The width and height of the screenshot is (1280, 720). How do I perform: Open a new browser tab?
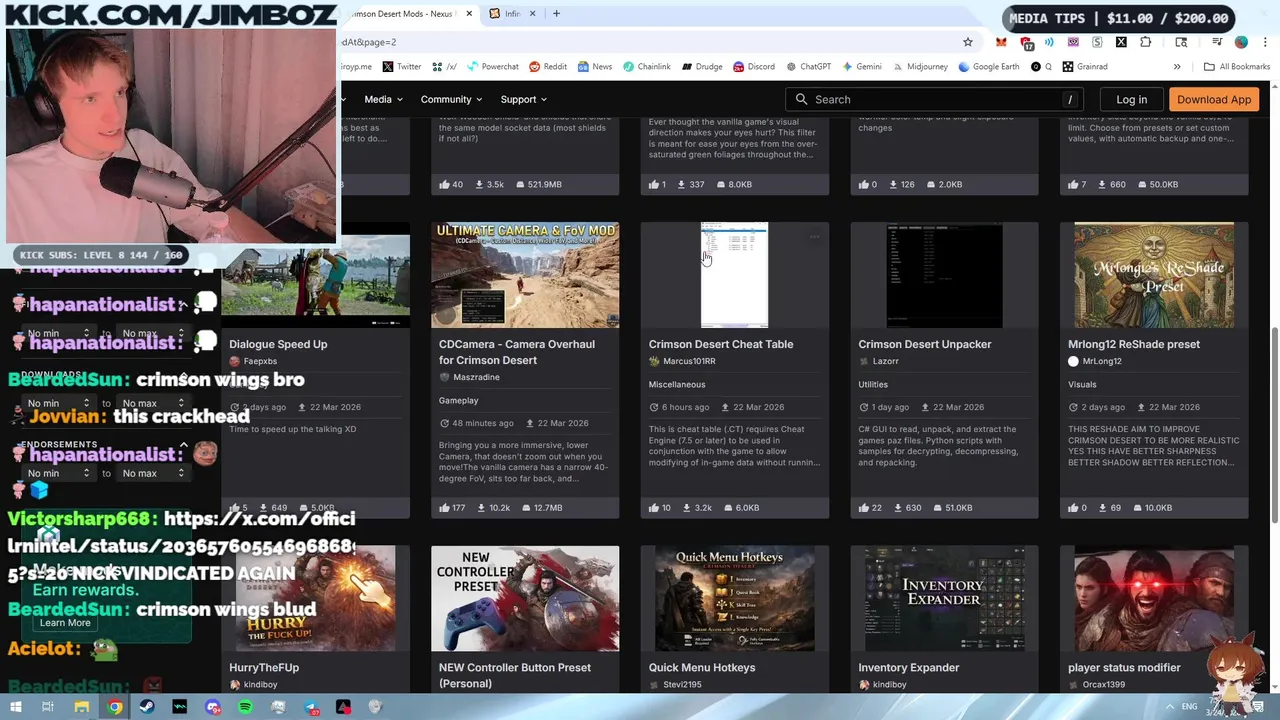(x=557, y=14)
